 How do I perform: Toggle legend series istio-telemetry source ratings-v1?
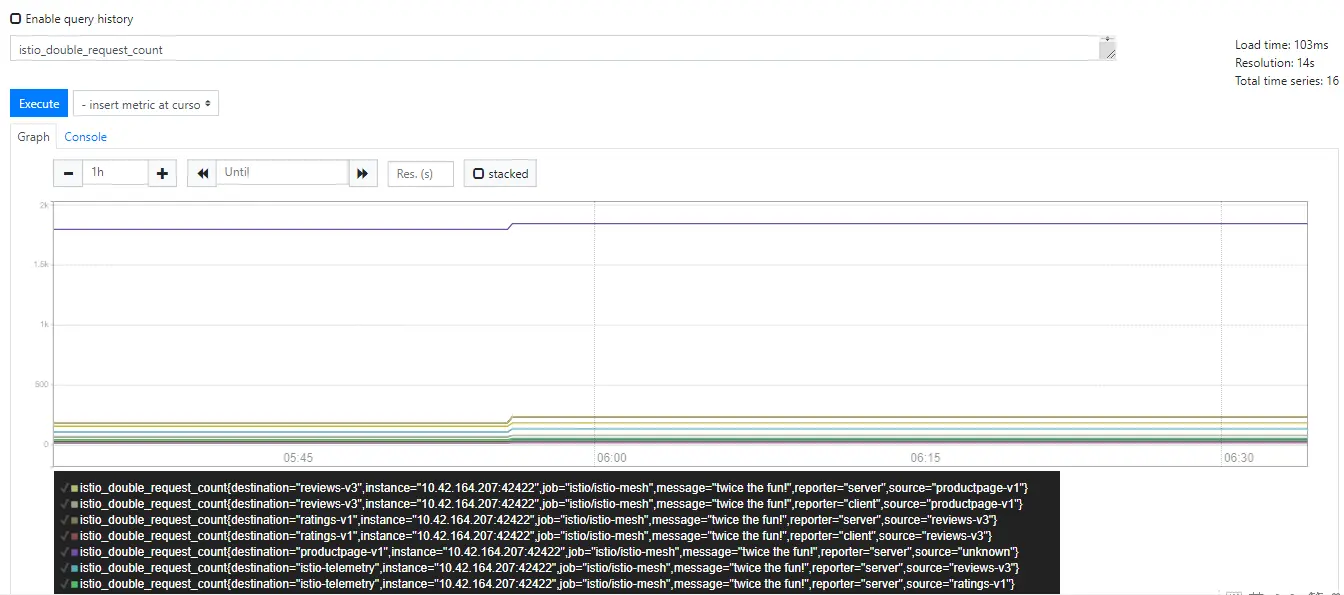pos(539,584)
